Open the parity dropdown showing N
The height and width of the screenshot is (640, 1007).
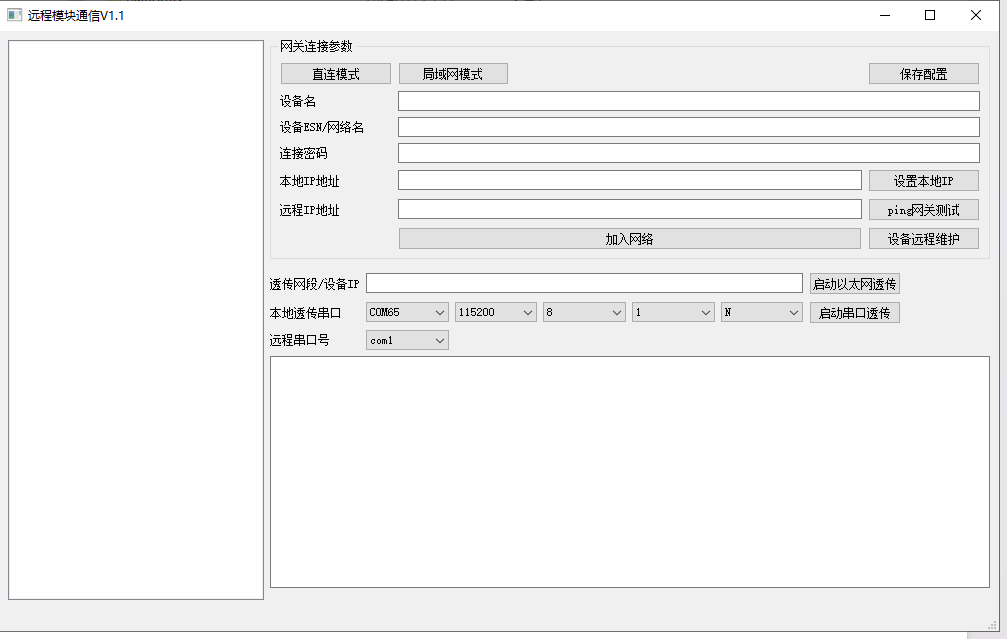point(761,312)
